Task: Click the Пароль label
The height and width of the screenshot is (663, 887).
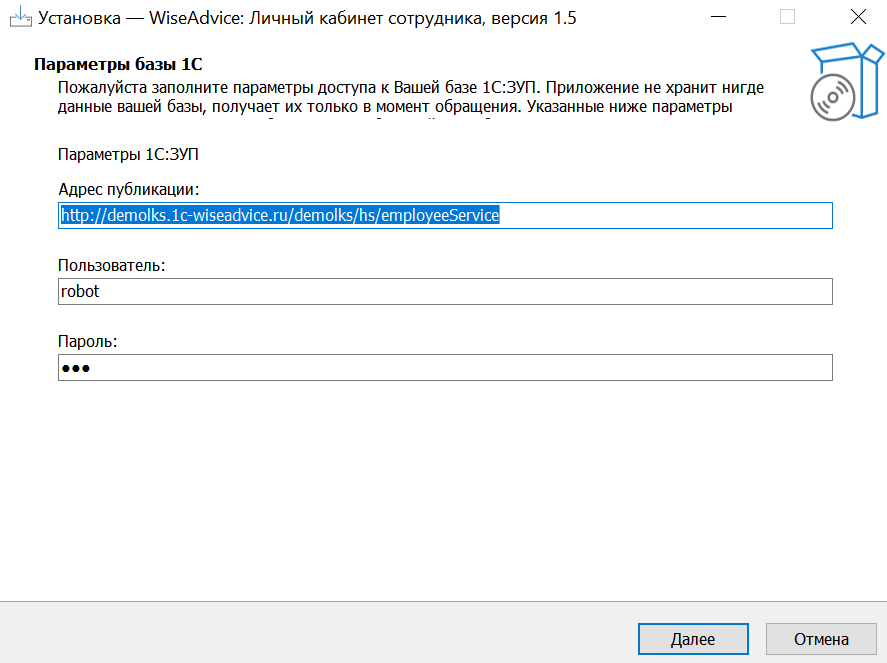Action: 87,341
